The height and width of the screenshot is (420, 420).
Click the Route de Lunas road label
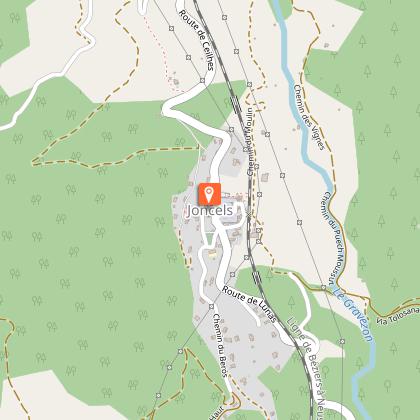[249, 304]
